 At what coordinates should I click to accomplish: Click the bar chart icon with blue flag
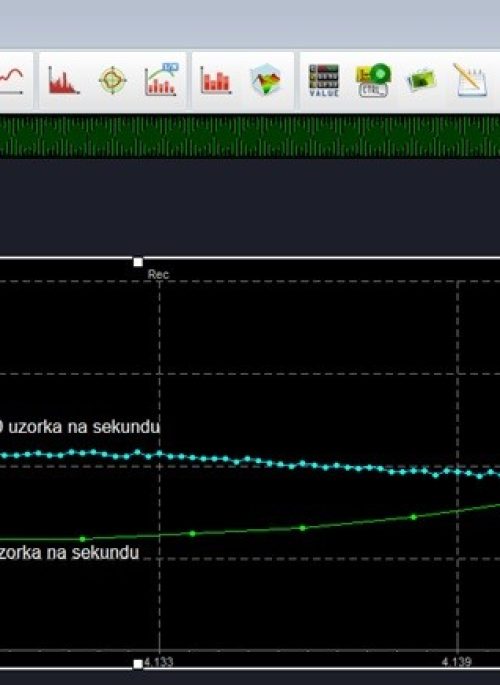point(162,80)
